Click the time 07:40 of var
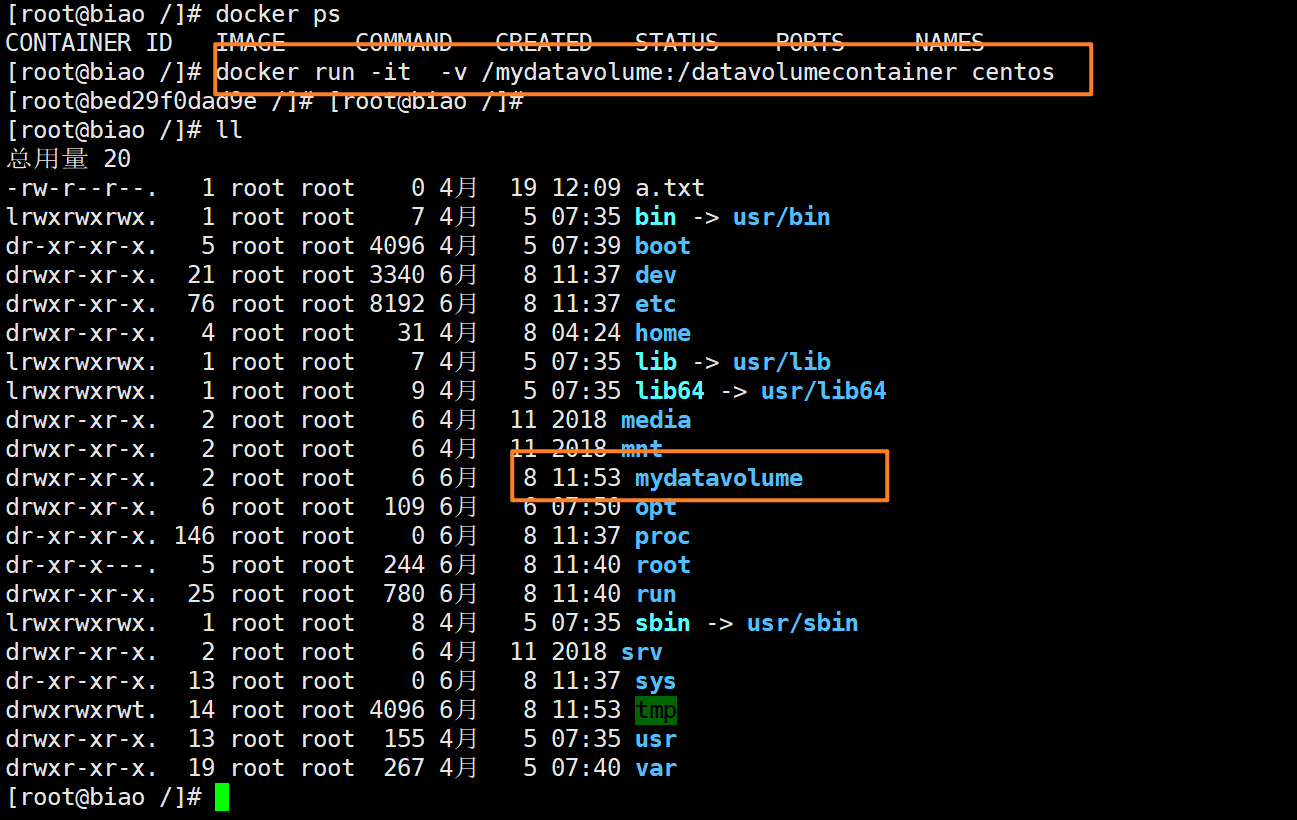The height and width of the screenshot is (820, 1297). pyautogui.click(x=586, y=768)
